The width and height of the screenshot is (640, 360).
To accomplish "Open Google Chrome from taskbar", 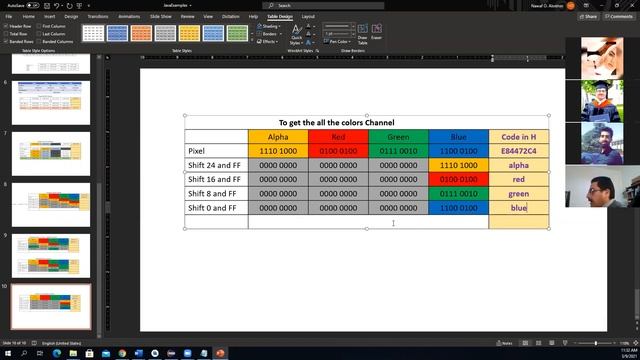I will pyautogui.click(x=122, y=353).
